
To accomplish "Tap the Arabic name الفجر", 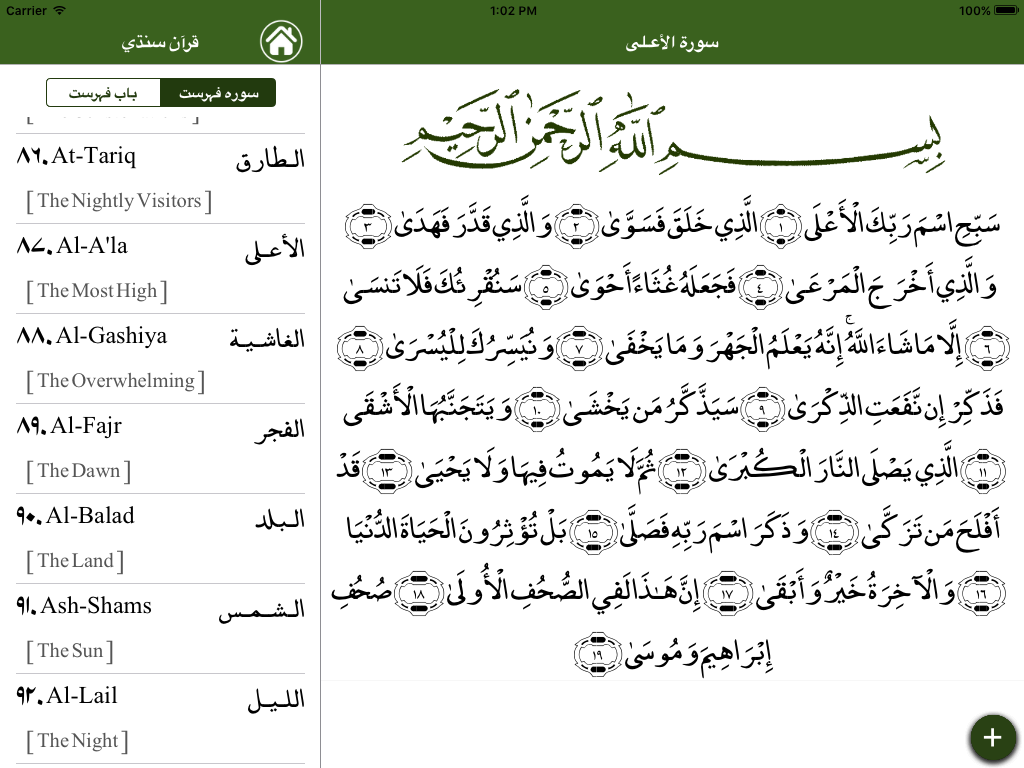I will pos(280,430).
